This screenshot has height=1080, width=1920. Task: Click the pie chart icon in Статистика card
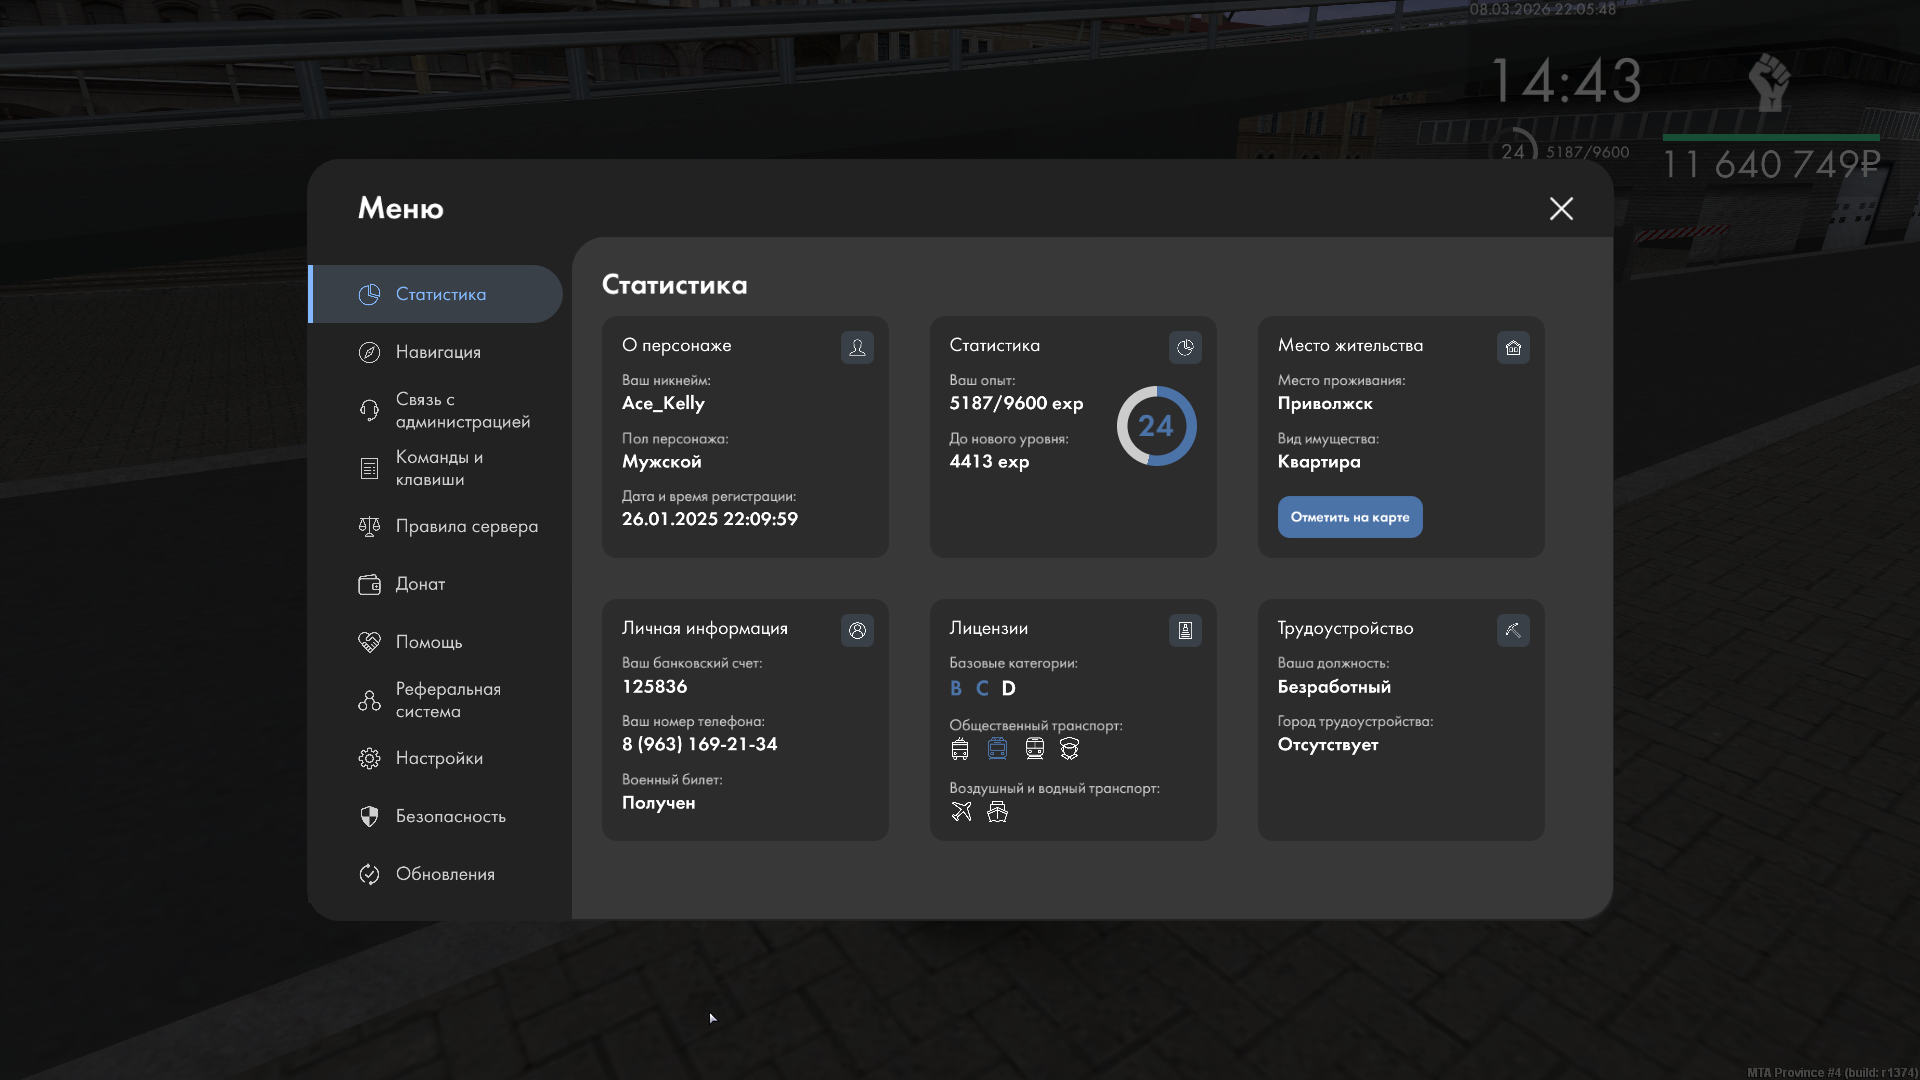tap(1185, 347)
